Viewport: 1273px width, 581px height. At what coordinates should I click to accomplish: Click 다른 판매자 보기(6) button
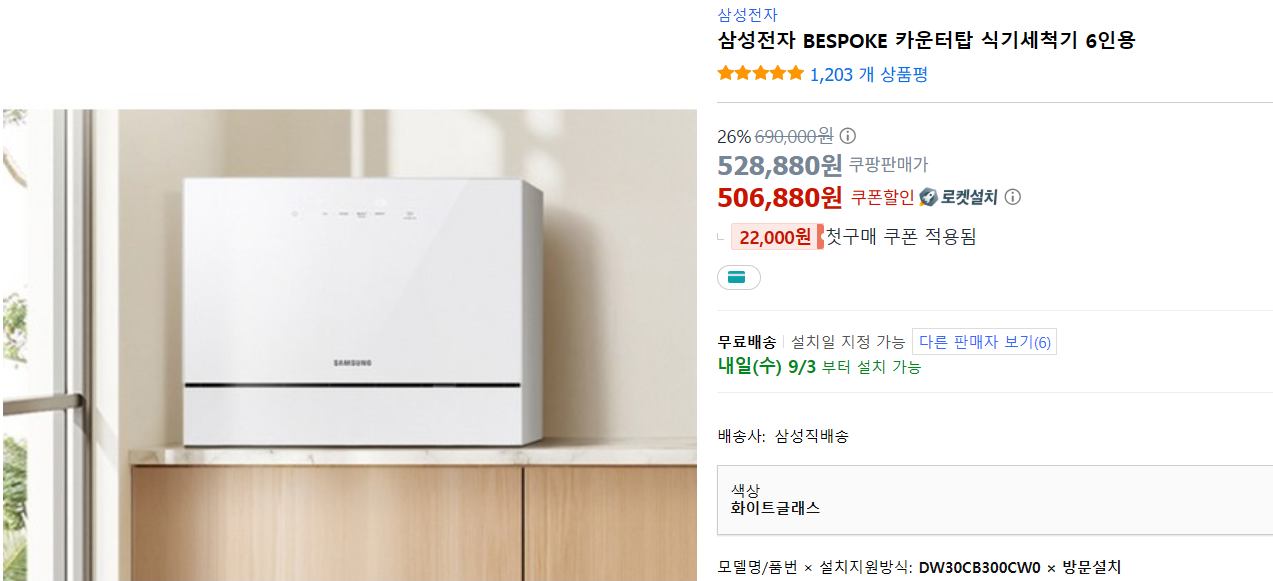click(x=984, y=342)
